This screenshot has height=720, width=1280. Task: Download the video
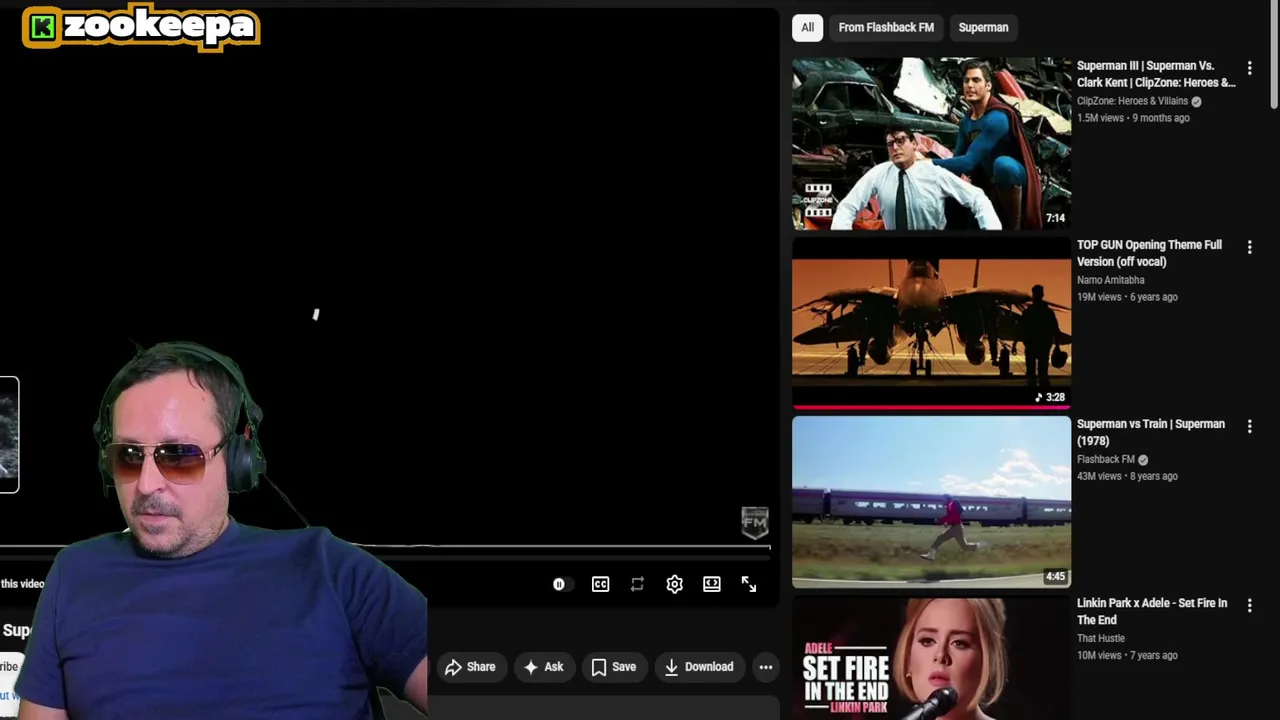coord(698,667)
